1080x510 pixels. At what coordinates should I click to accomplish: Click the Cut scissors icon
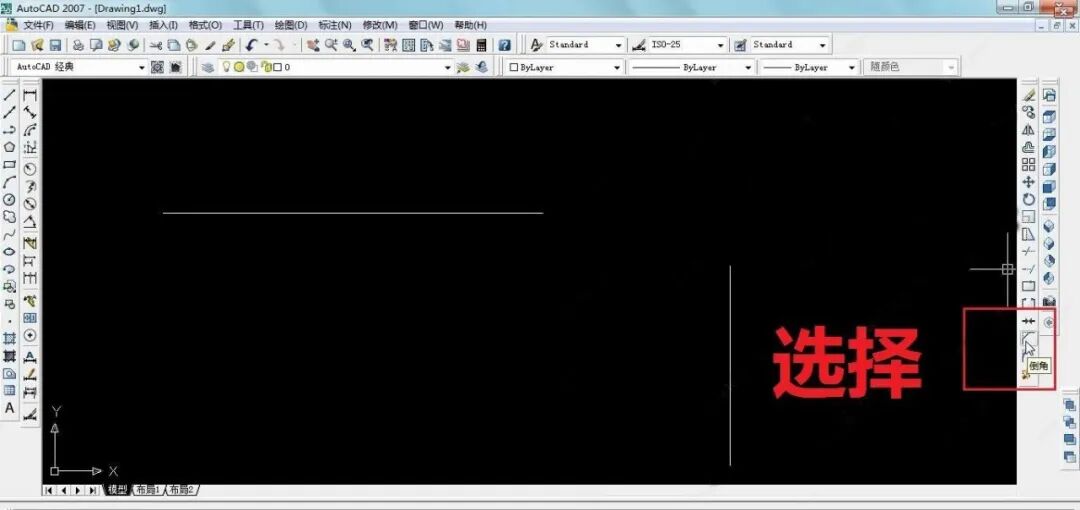click(156, 45)
